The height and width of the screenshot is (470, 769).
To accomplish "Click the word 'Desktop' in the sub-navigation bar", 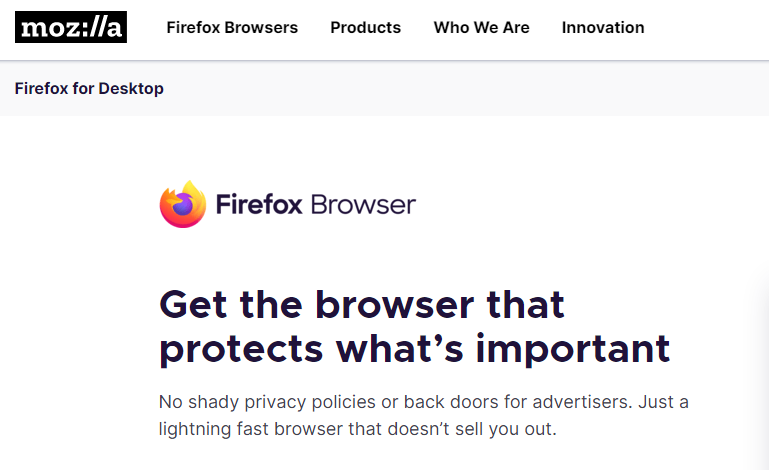I will point(131,89).
